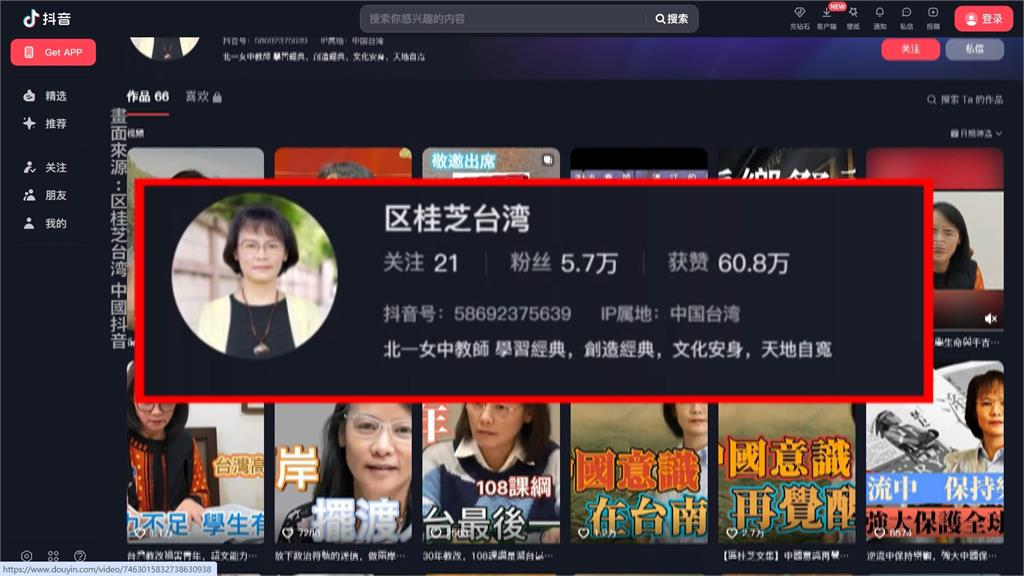Click the red 登录 login button
This screenshot has width=1024, height=576.
click(x=984, y=19)
